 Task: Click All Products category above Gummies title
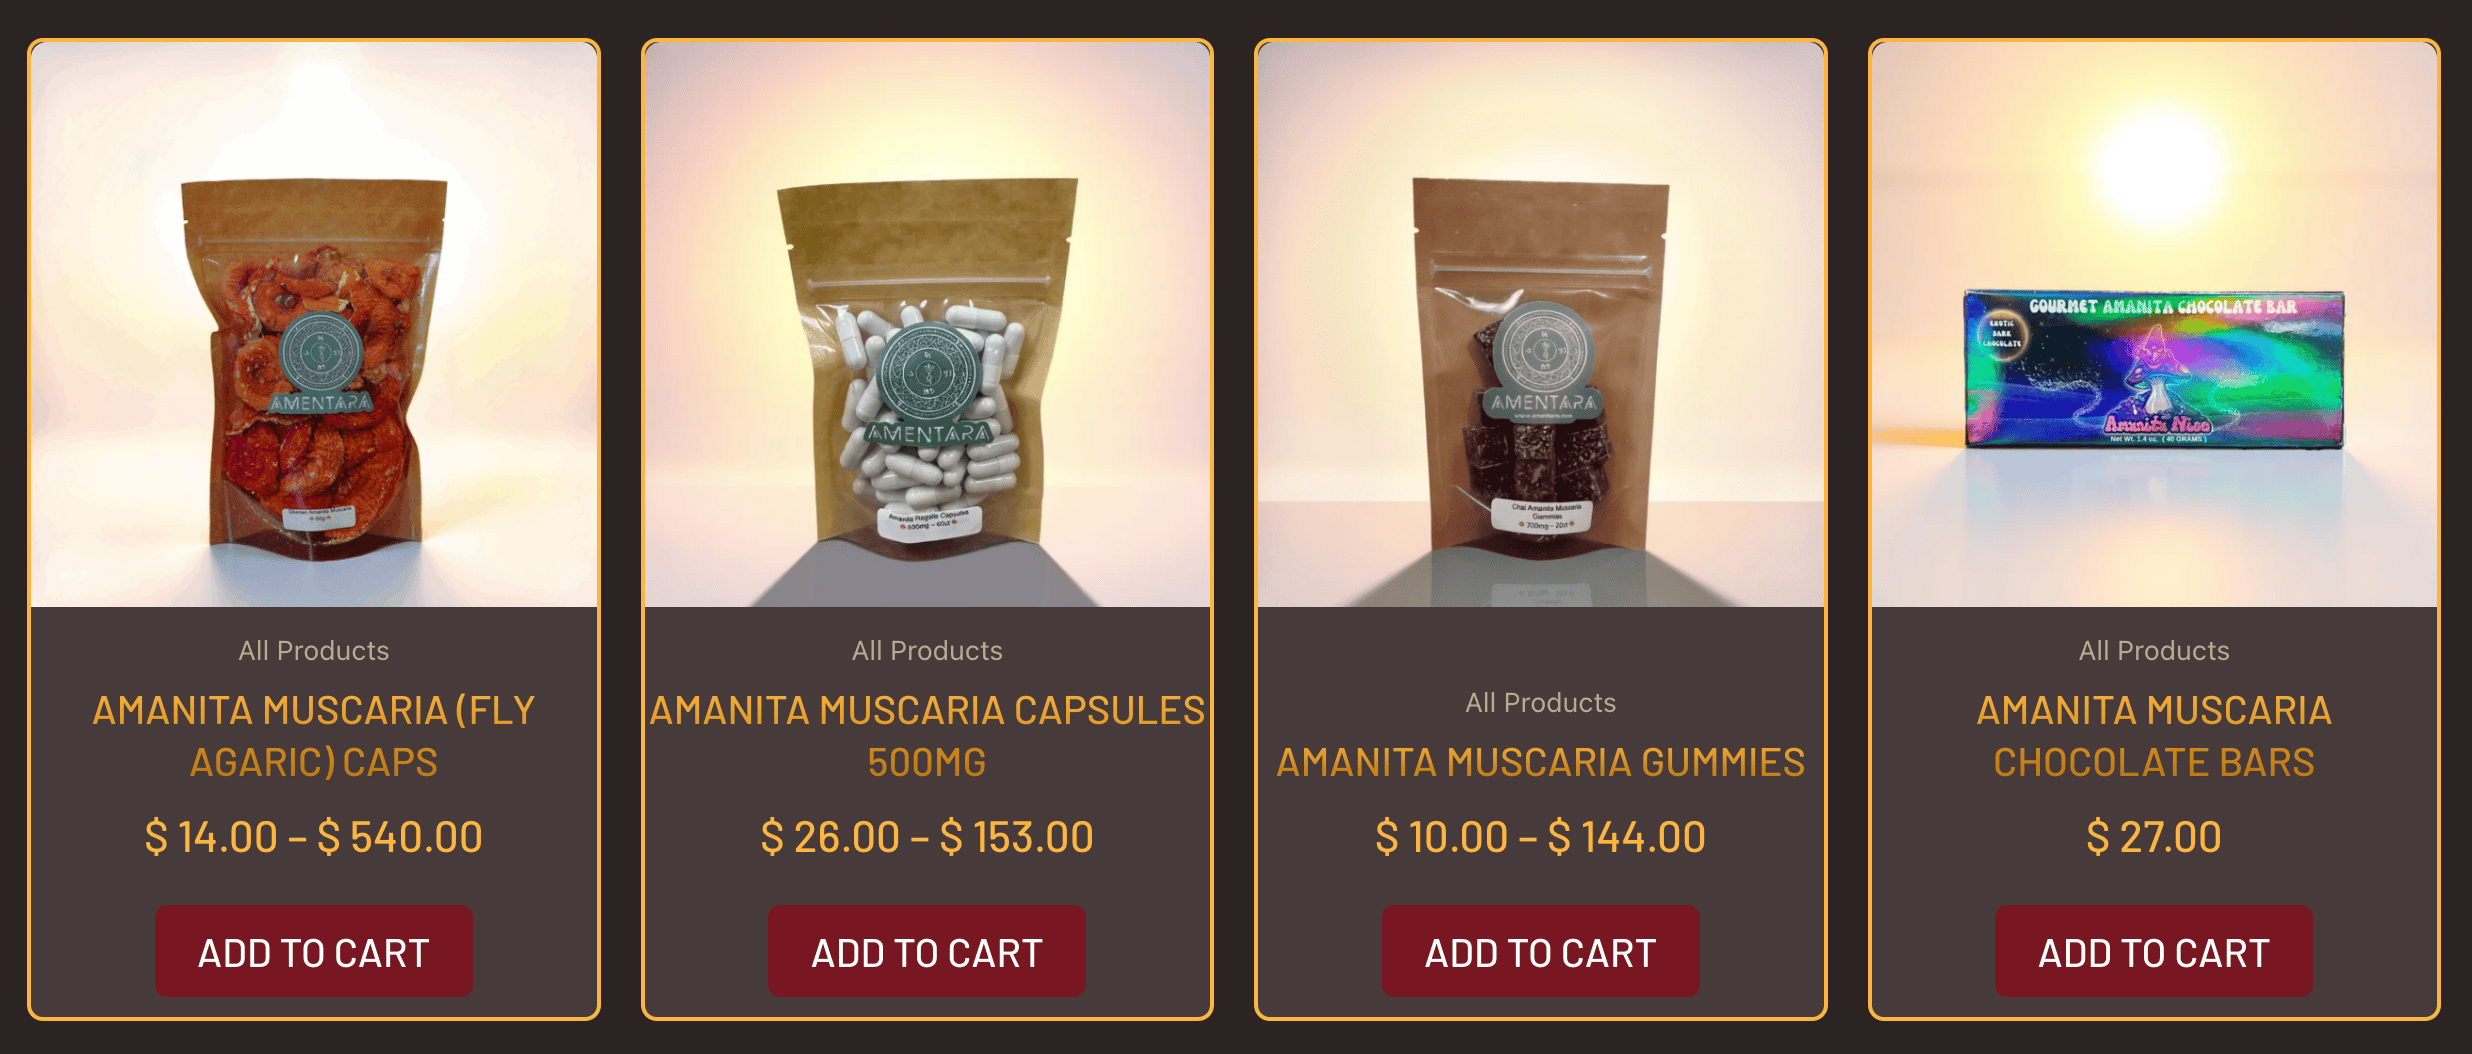coord(1541,703)
